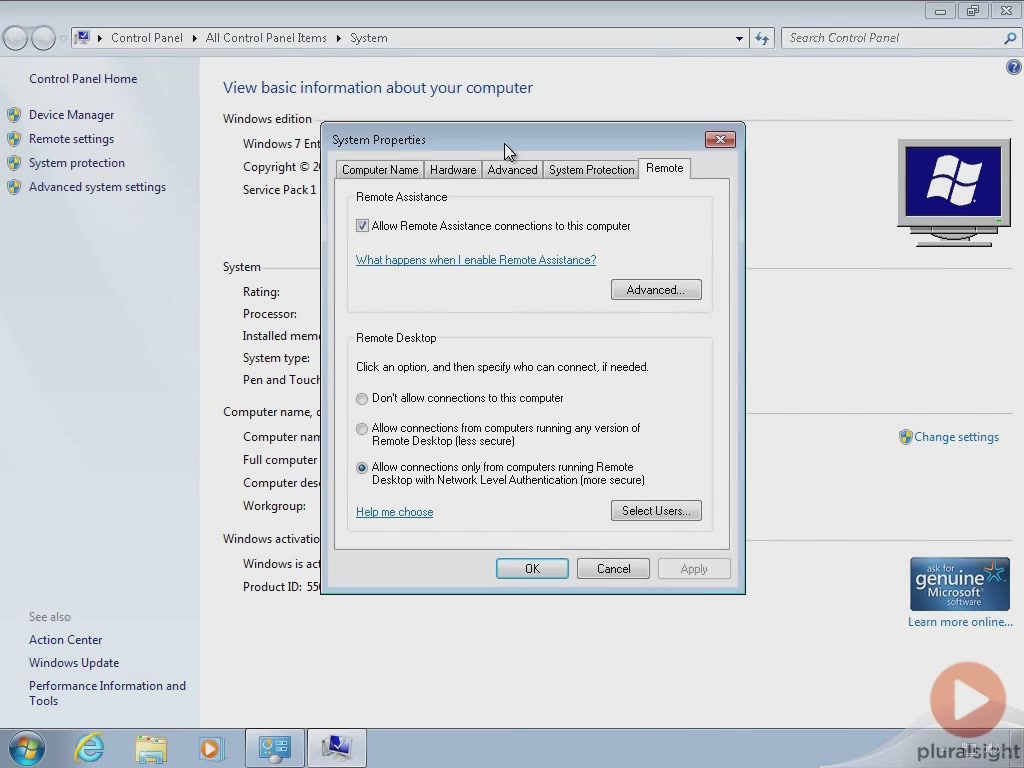
Task: Open Action Center link
Action: [65, 640]
